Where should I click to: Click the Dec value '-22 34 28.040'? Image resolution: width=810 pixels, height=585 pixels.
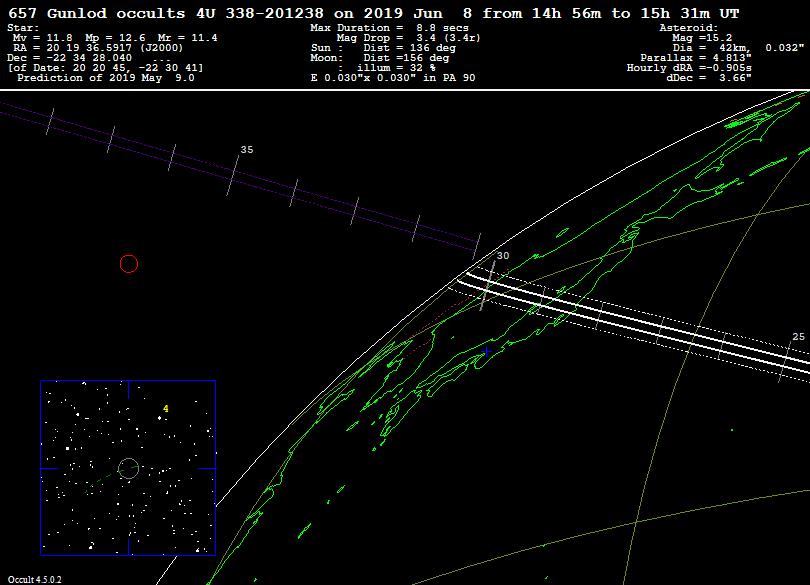tap(84, 57)
